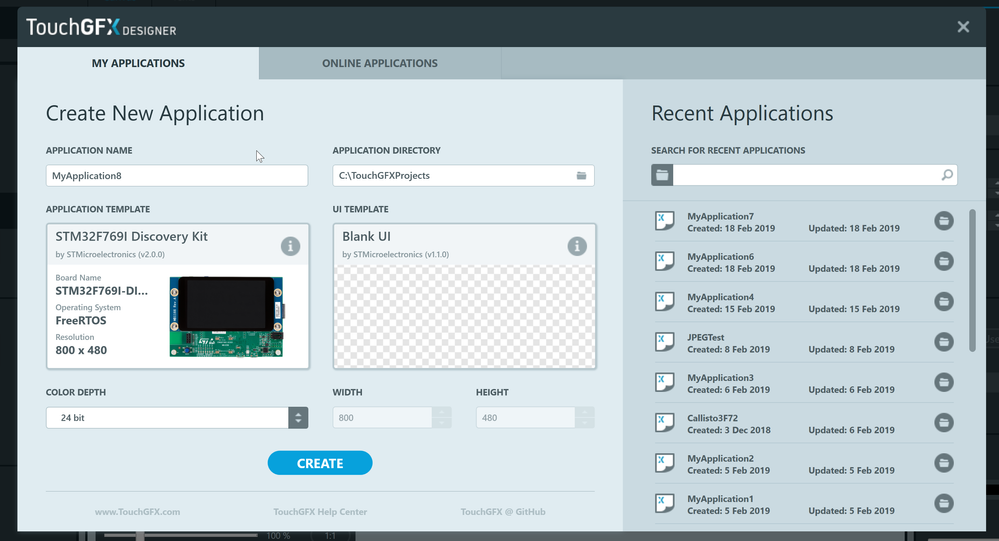Click the 24 bit color depth value
Screen dimensions: 999x541
(x=73, y=418)
